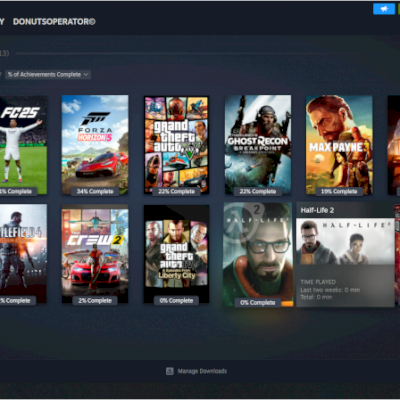
Task: Click the 22% Complete badge on Ghost Recon Breakpoint
Action: point(258,191)
